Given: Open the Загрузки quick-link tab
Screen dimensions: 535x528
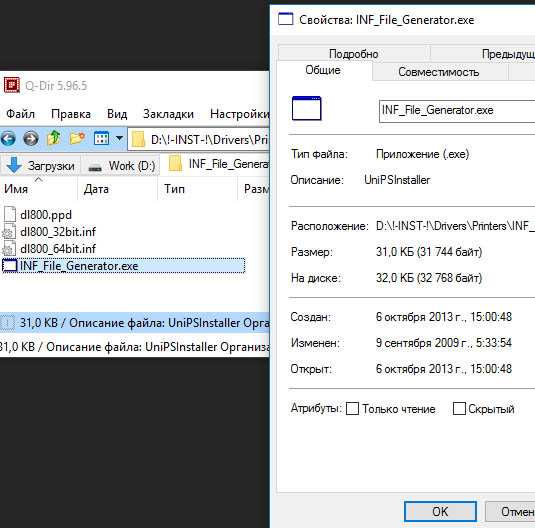Looking at the screenshot, I should click(x=40, y=166).
